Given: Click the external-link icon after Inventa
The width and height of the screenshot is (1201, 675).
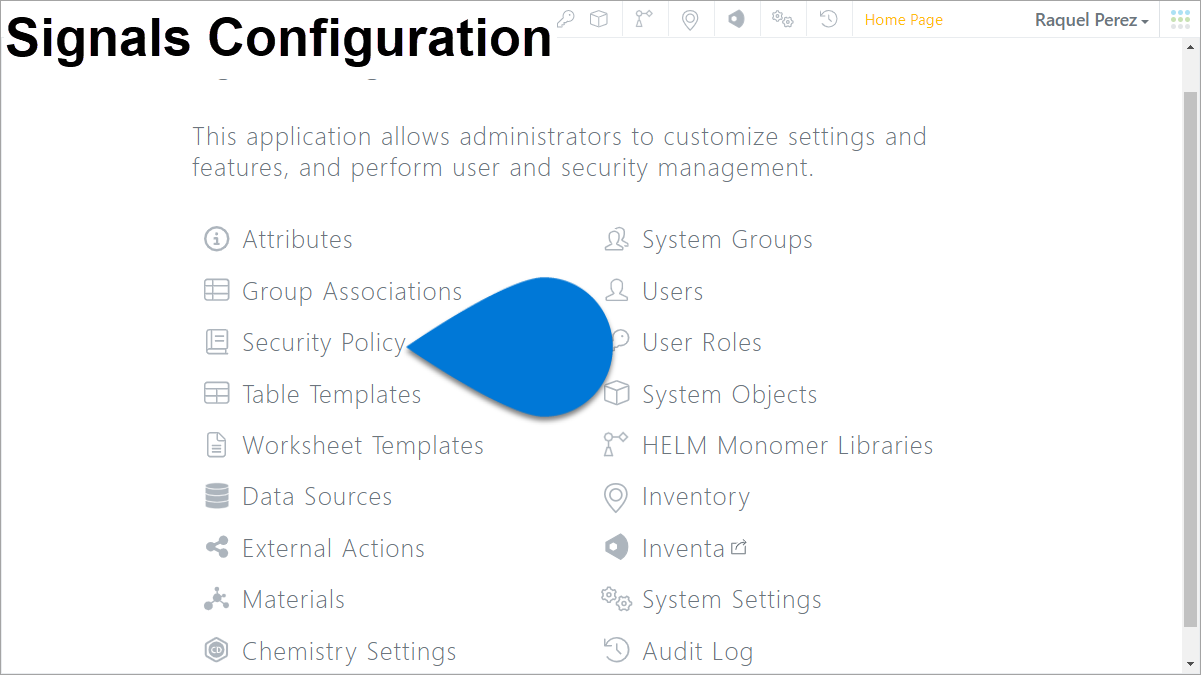Looking at the screenshot, I should tap(739, 547).
